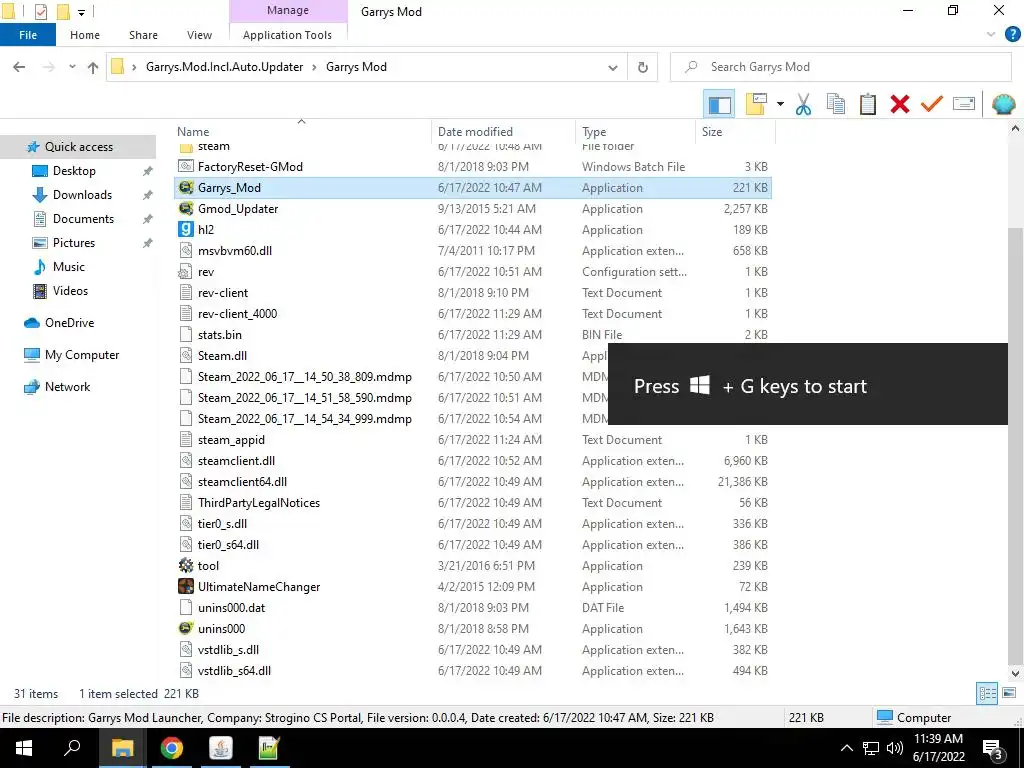Image resolution: width=1024 pixels, height=768 pixels.
Task: Open Music in navigation pane
Action: coord(69,267)
